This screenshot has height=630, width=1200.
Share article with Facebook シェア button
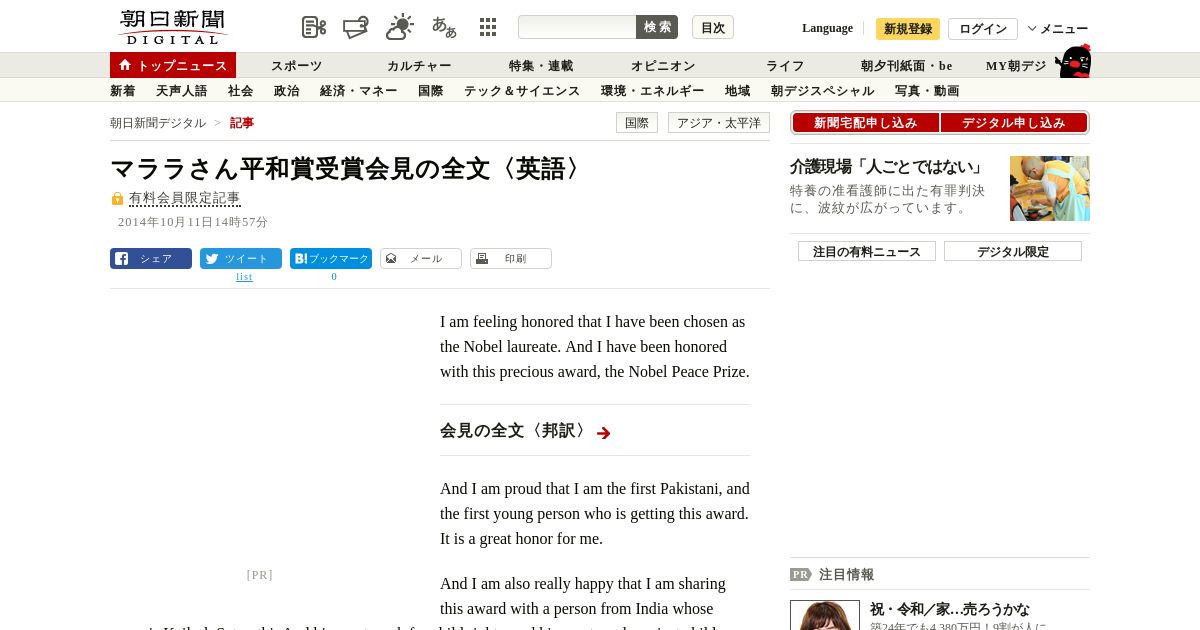(x=151, y=259)
